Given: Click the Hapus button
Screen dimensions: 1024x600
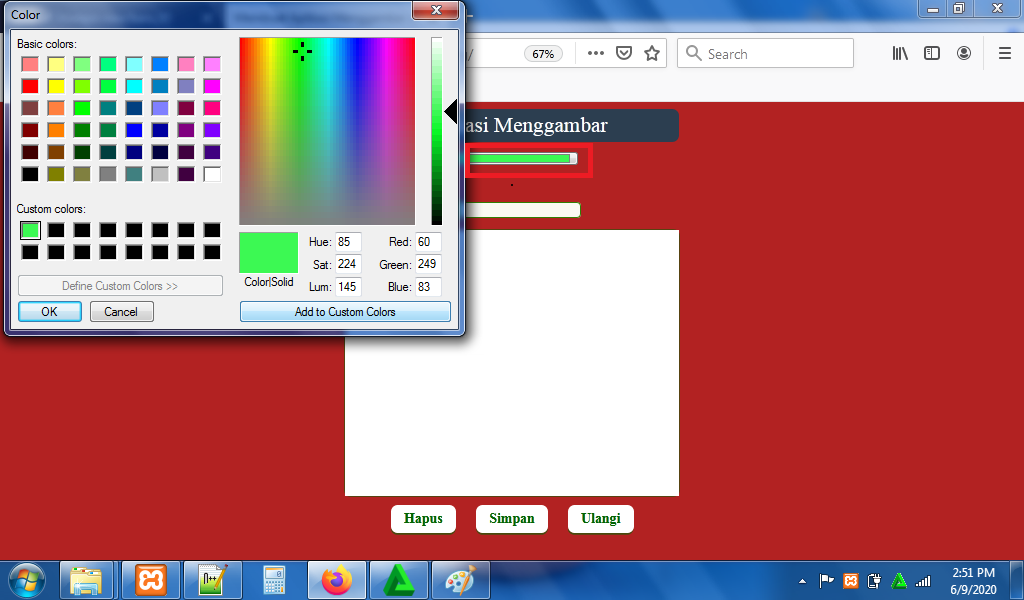Looking at the screenshot, I should [x=423, y=518].
